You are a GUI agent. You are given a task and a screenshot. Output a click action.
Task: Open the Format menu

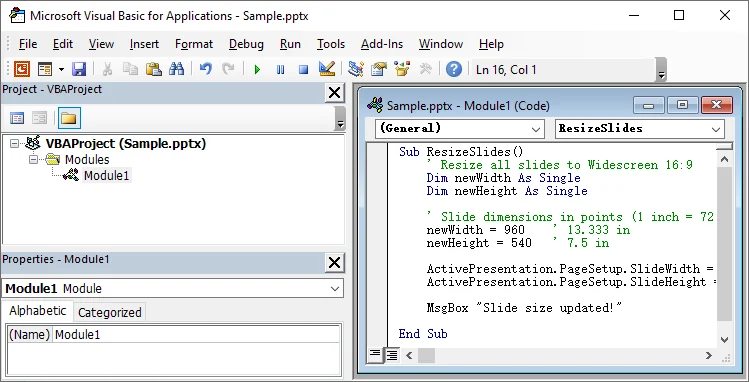(x=194, y=44)
